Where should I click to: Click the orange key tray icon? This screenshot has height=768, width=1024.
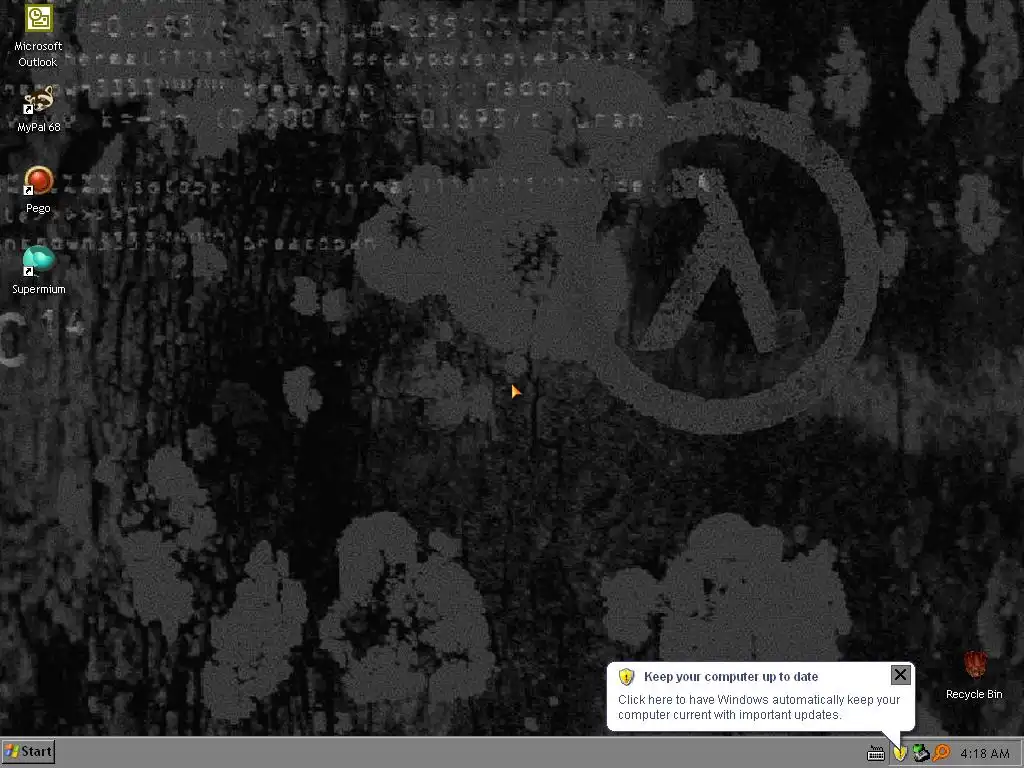(941, 753)
